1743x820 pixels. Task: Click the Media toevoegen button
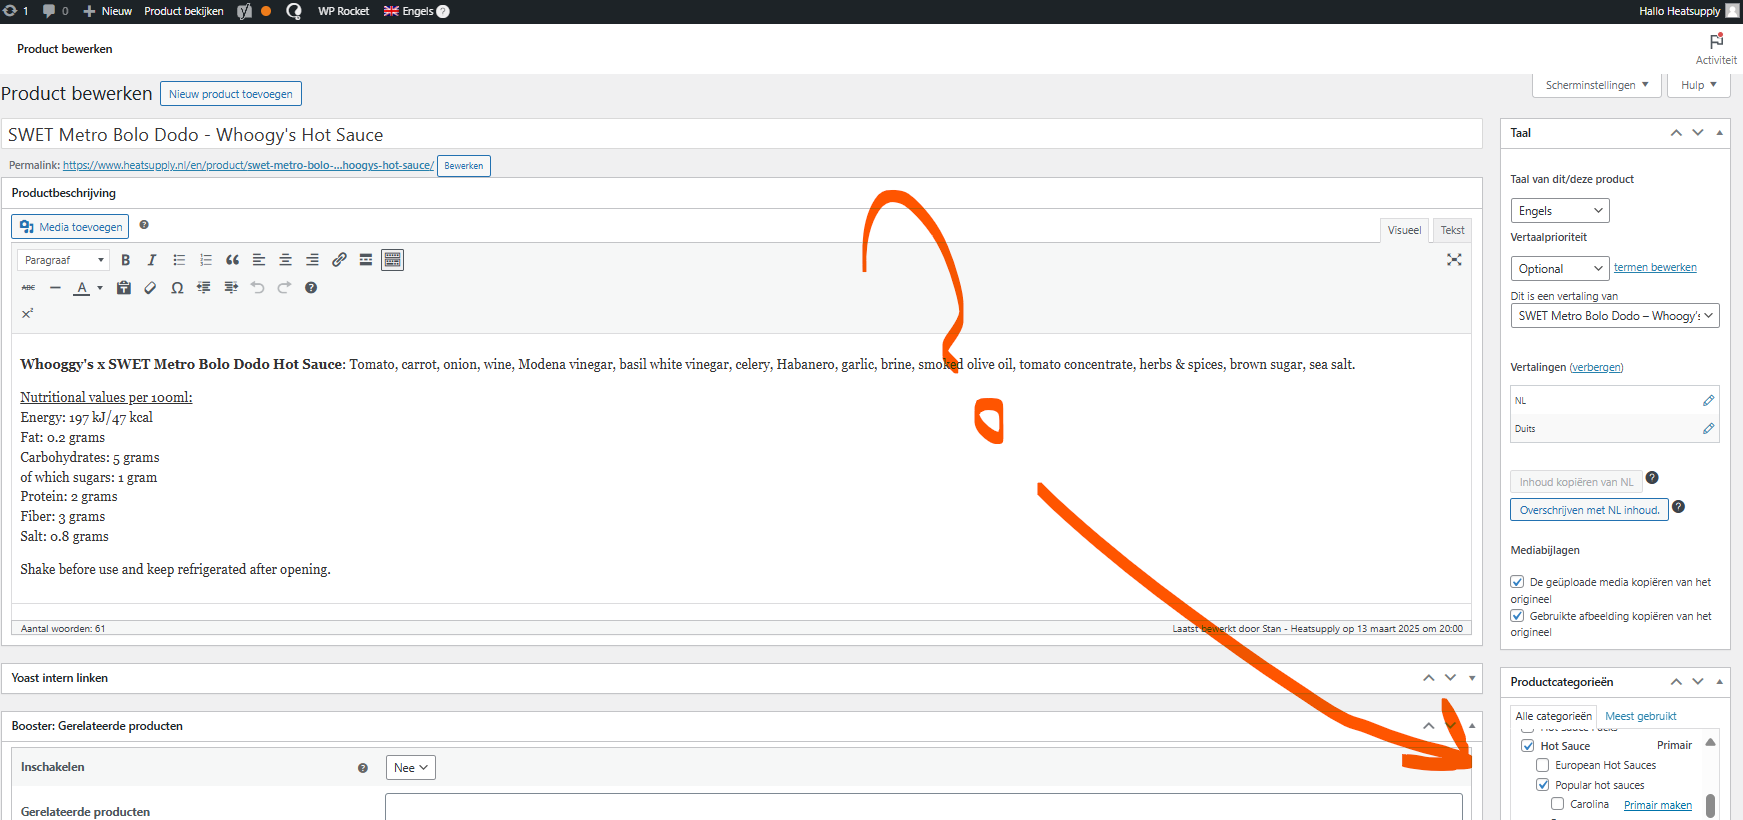(x=70, y=227)
